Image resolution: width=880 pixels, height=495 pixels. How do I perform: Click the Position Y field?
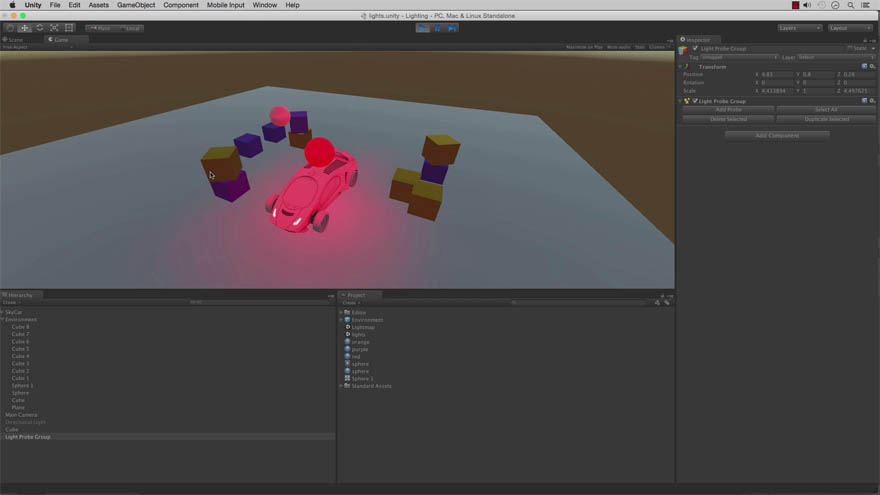pyautogui.click(x=818, y=74)
